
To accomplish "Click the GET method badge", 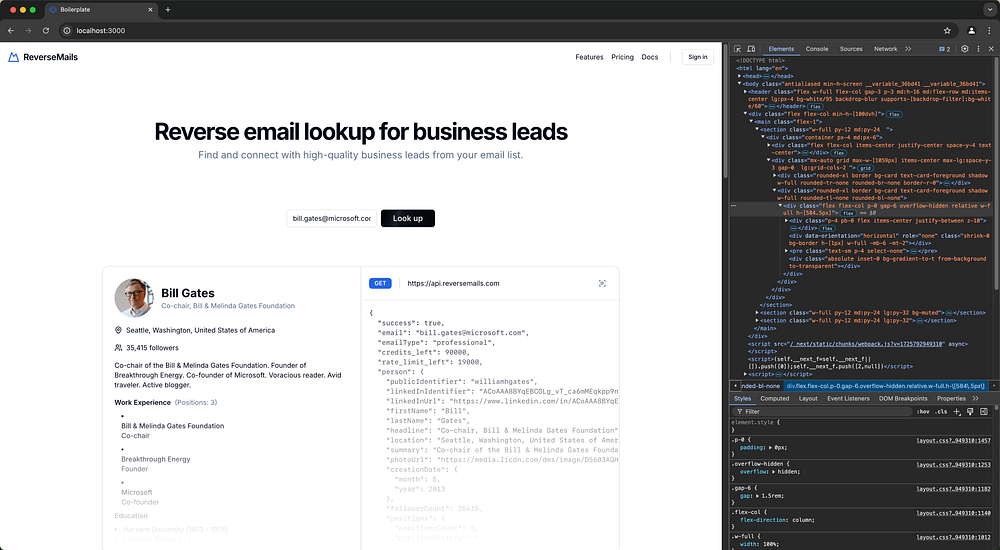I will (380, 283).
